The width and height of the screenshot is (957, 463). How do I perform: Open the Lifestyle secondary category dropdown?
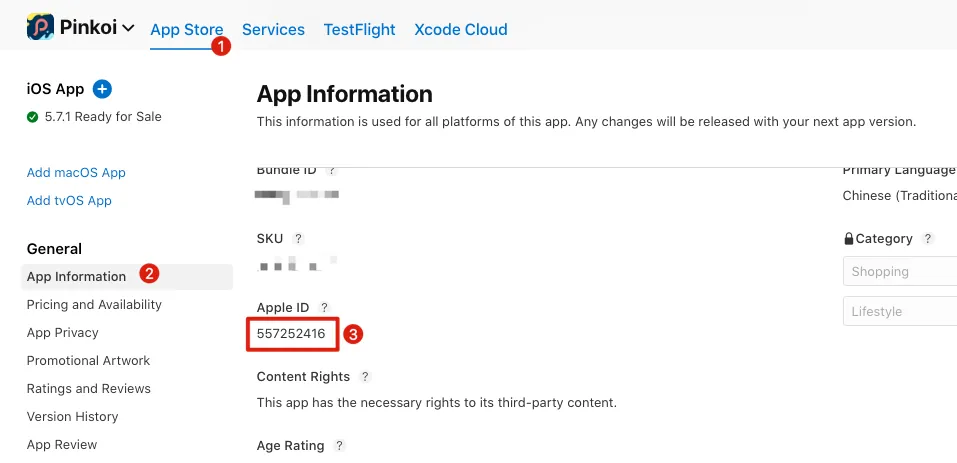900,311
